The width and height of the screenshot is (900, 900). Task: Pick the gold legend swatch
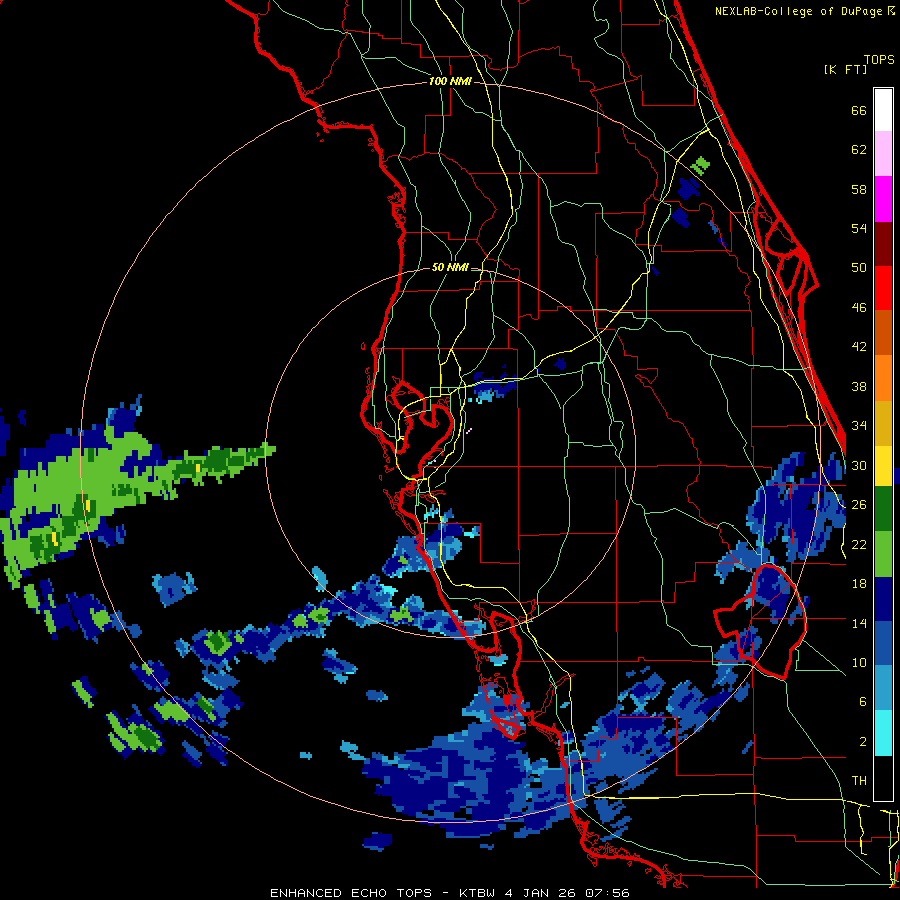pos(883,424)
